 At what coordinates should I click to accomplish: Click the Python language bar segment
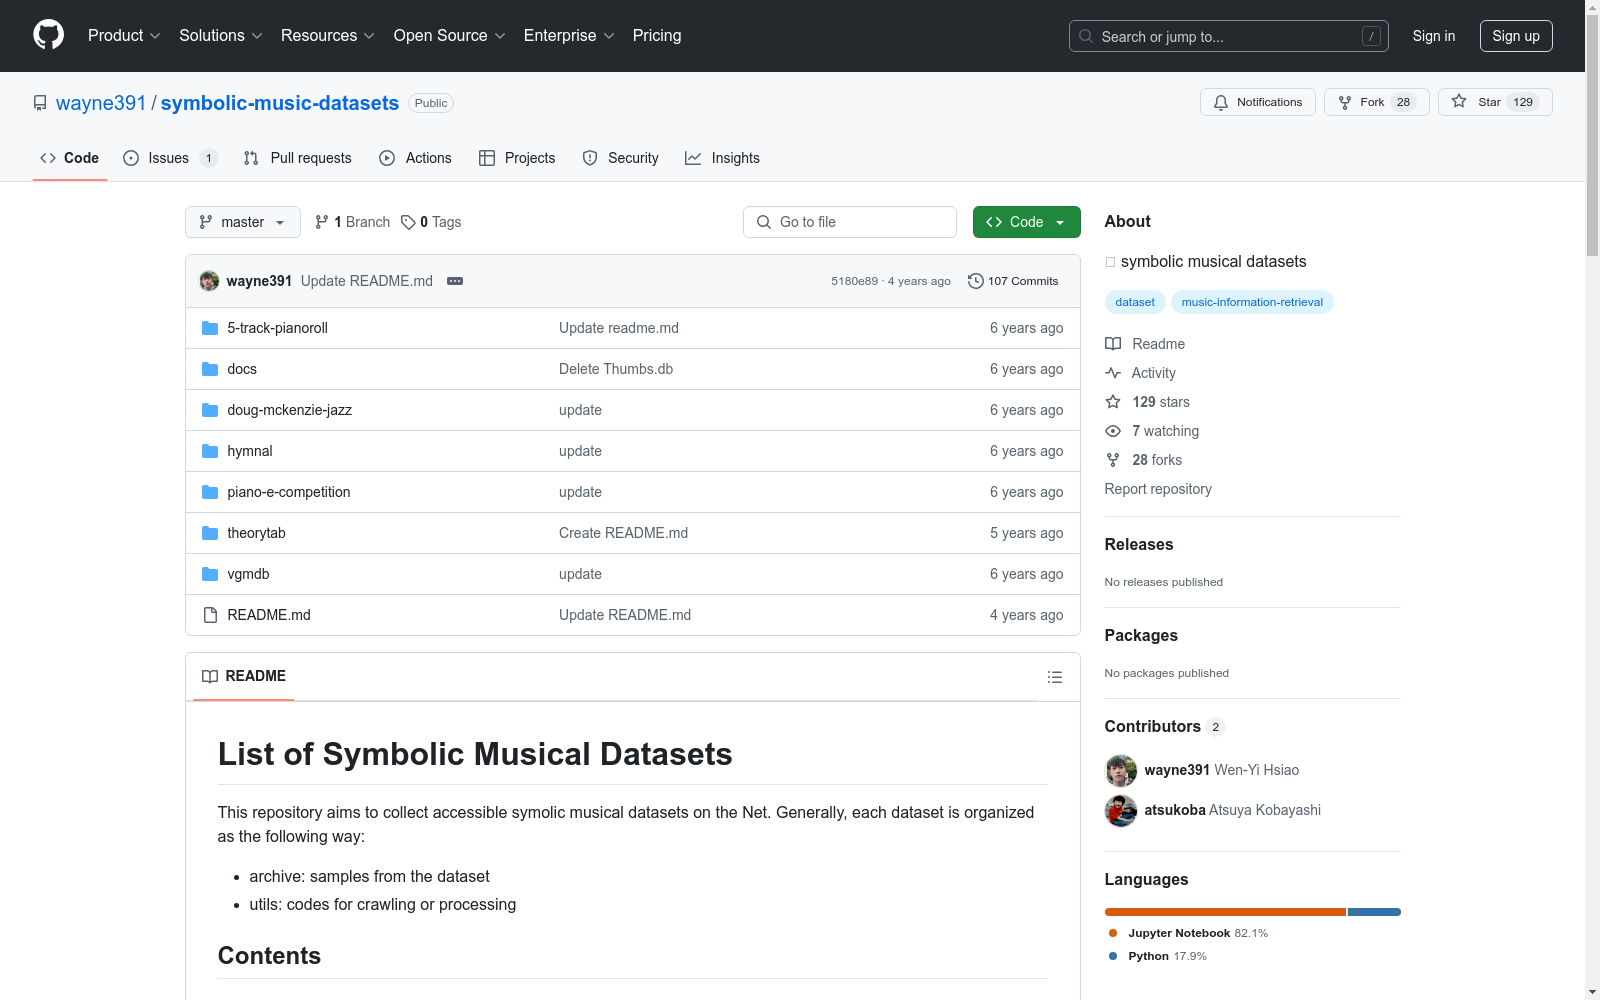pos(1374,912)
